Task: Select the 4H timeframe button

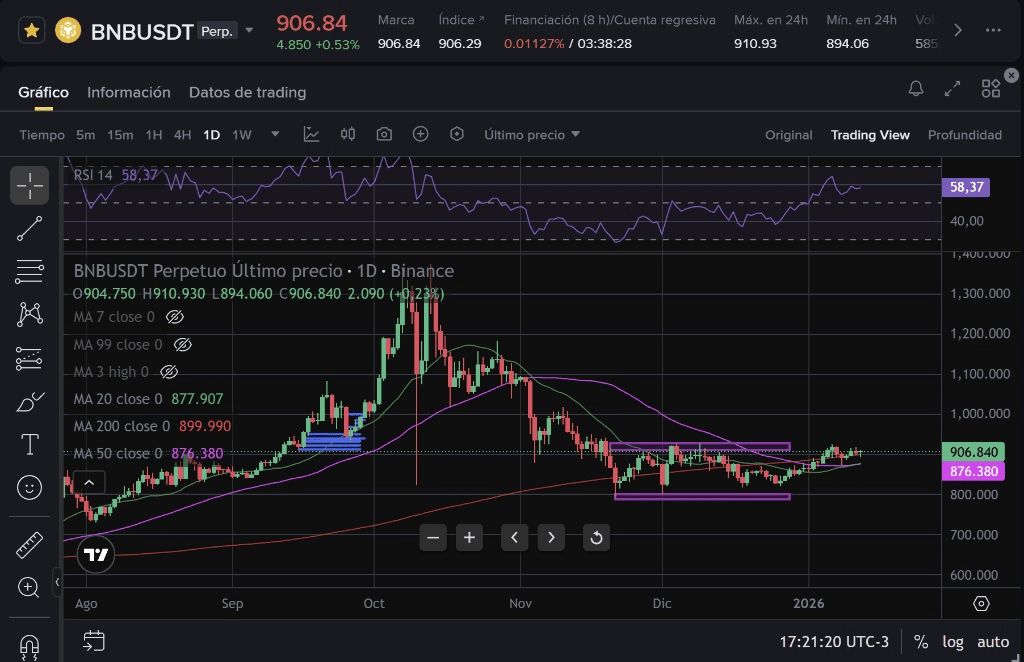Action: [182, 134]
